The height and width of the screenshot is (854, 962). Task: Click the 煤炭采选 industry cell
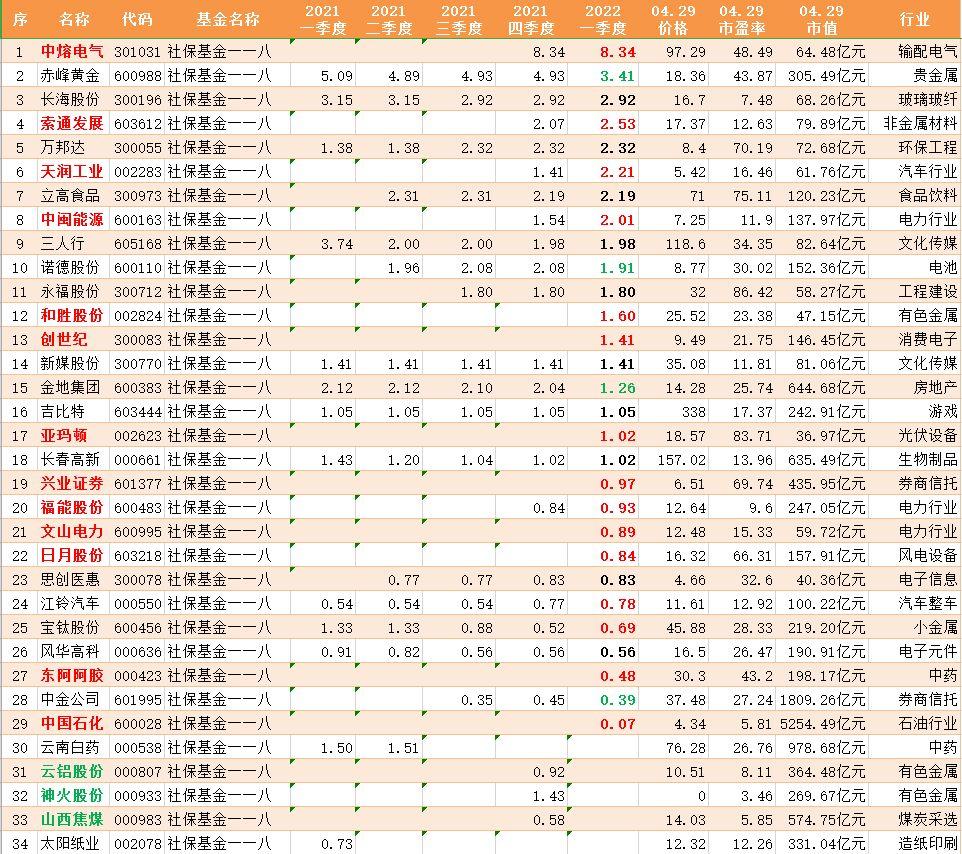pos(928,820)
